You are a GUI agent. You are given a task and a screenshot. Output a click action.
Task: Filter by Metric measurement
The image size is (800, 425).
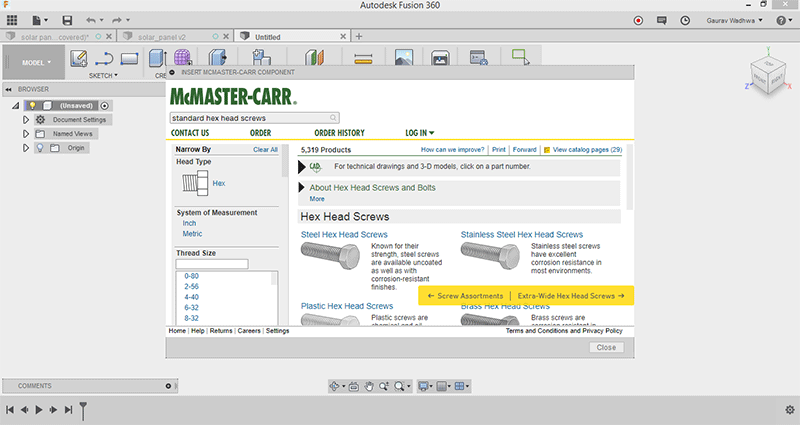192,234
